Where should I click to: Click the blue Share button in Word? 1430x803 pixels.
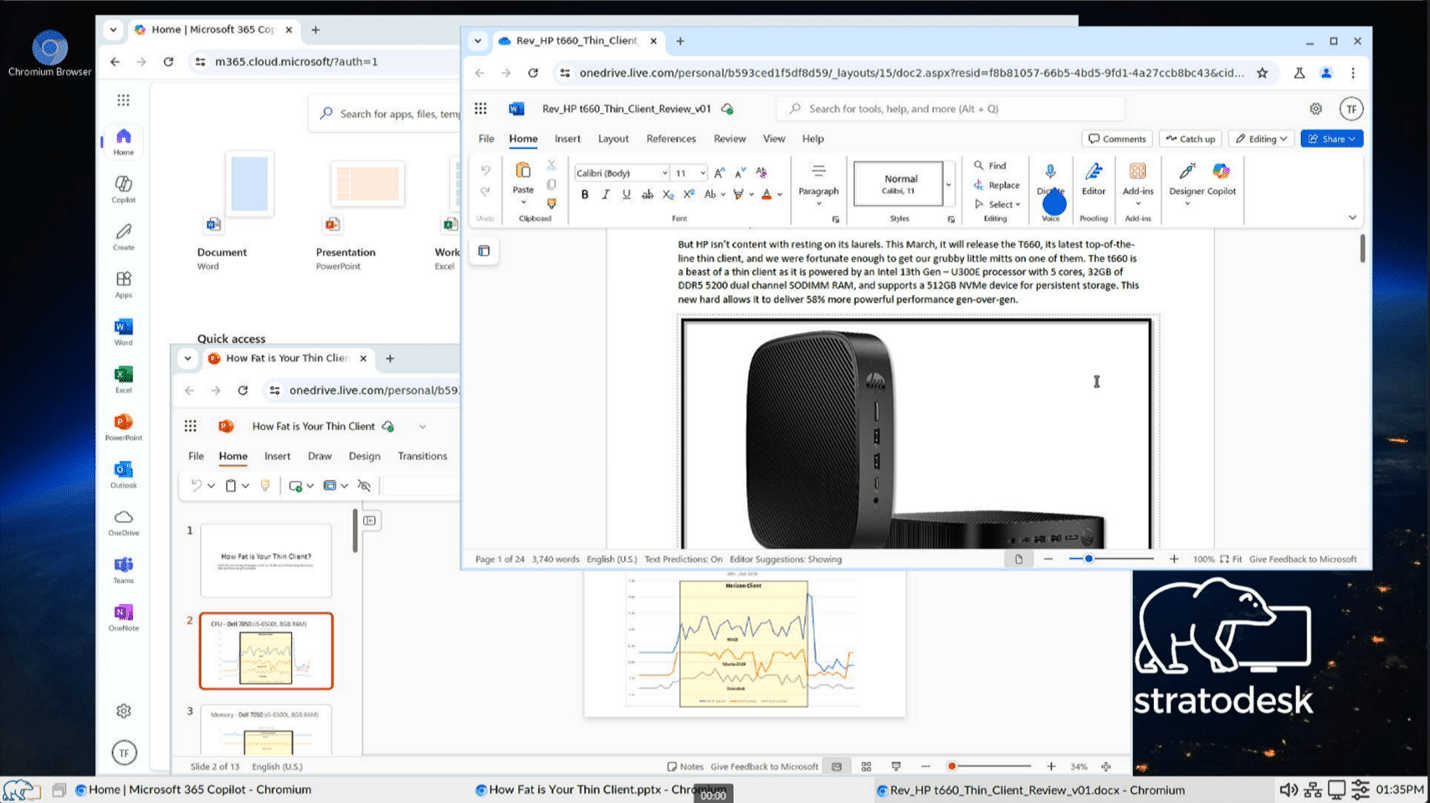pyautogui.click(x=1331, y=138)
